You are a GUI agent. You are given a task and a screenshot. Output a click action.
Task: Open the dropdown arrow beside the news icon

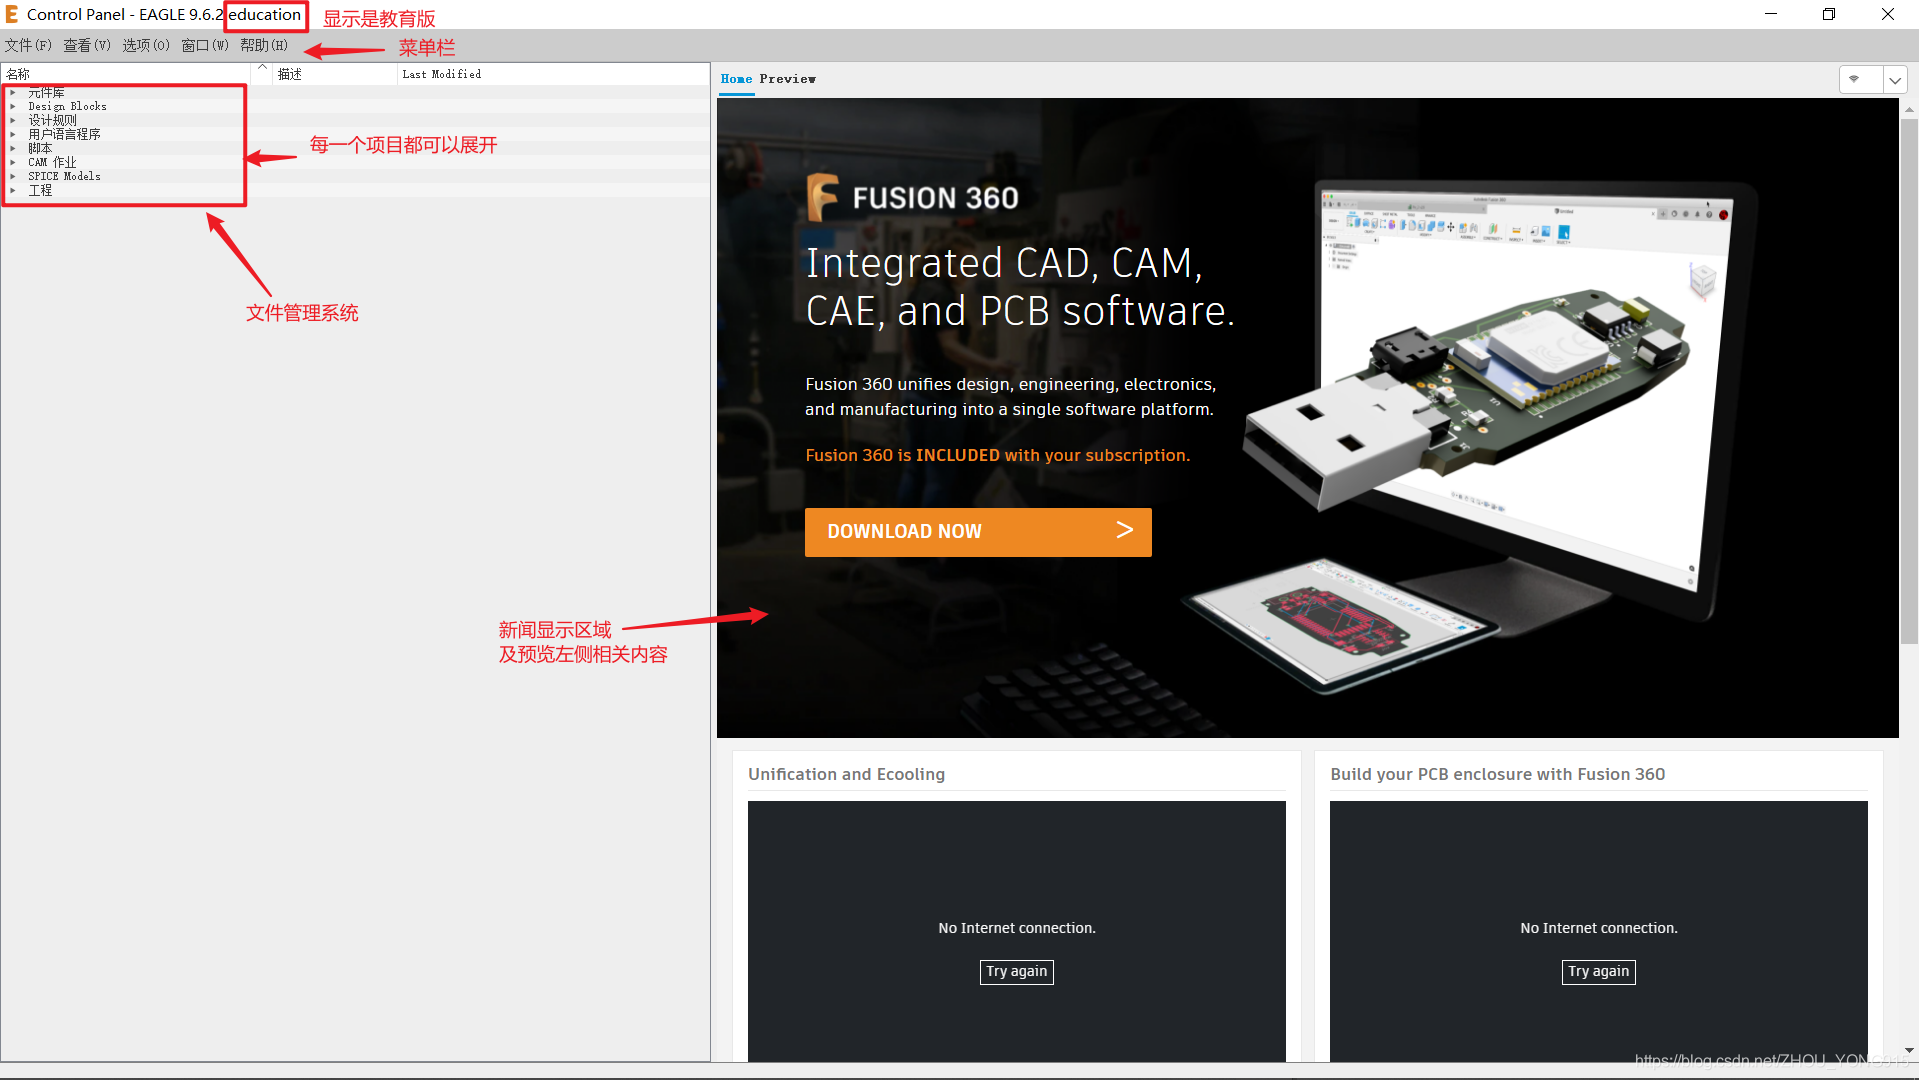pos(1895,79)
